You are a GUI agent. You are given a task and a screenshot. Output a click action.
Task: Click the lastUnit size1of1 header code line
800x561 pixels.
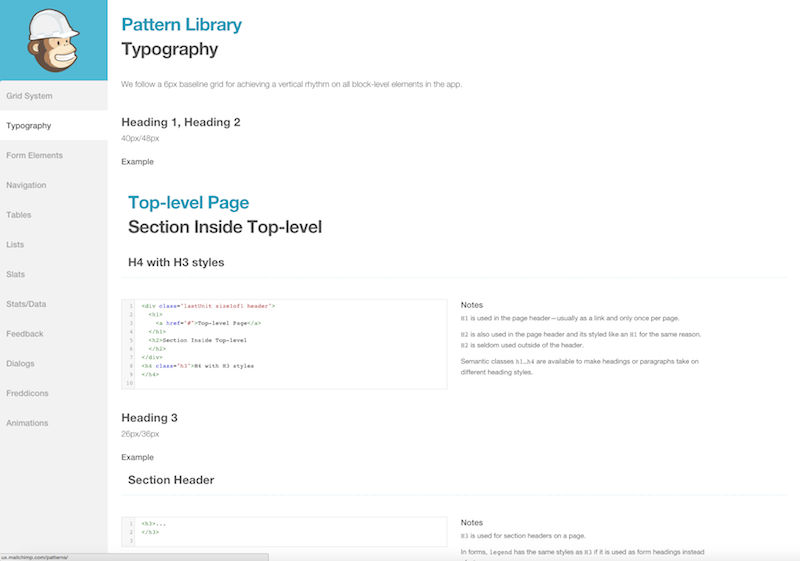(208, 306)
